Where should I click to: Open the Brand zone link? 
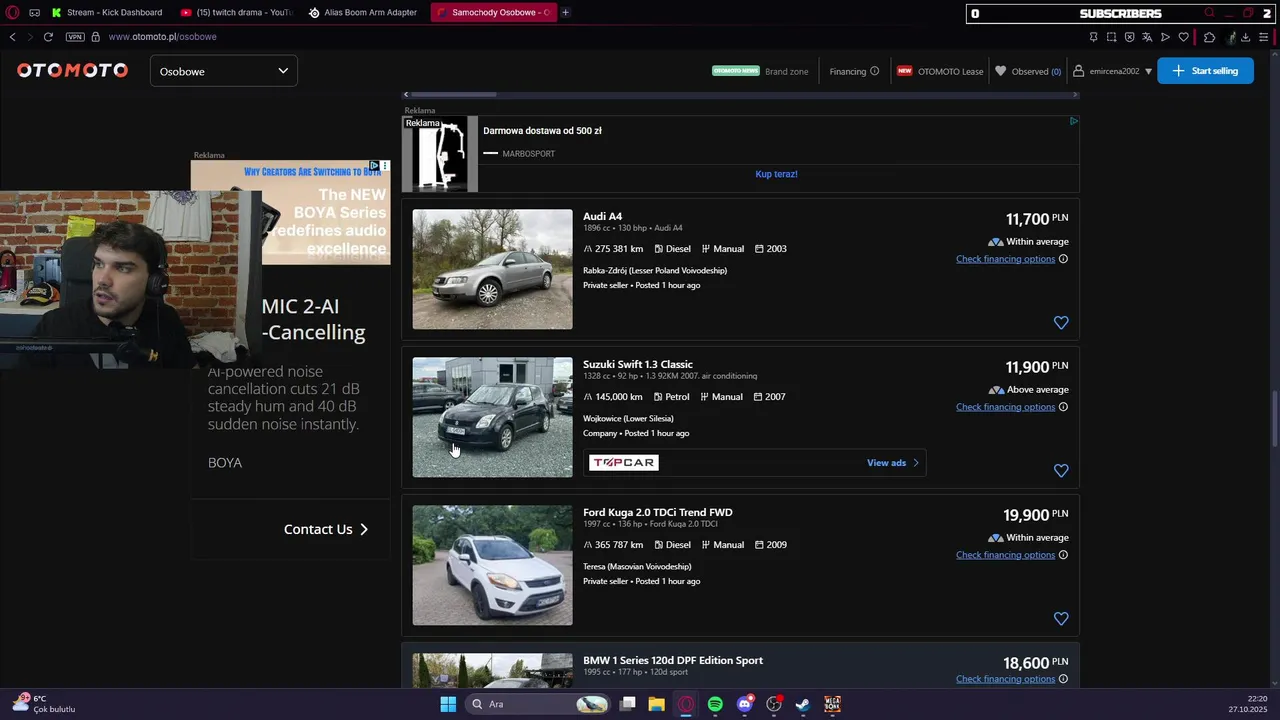pos(787,72)
